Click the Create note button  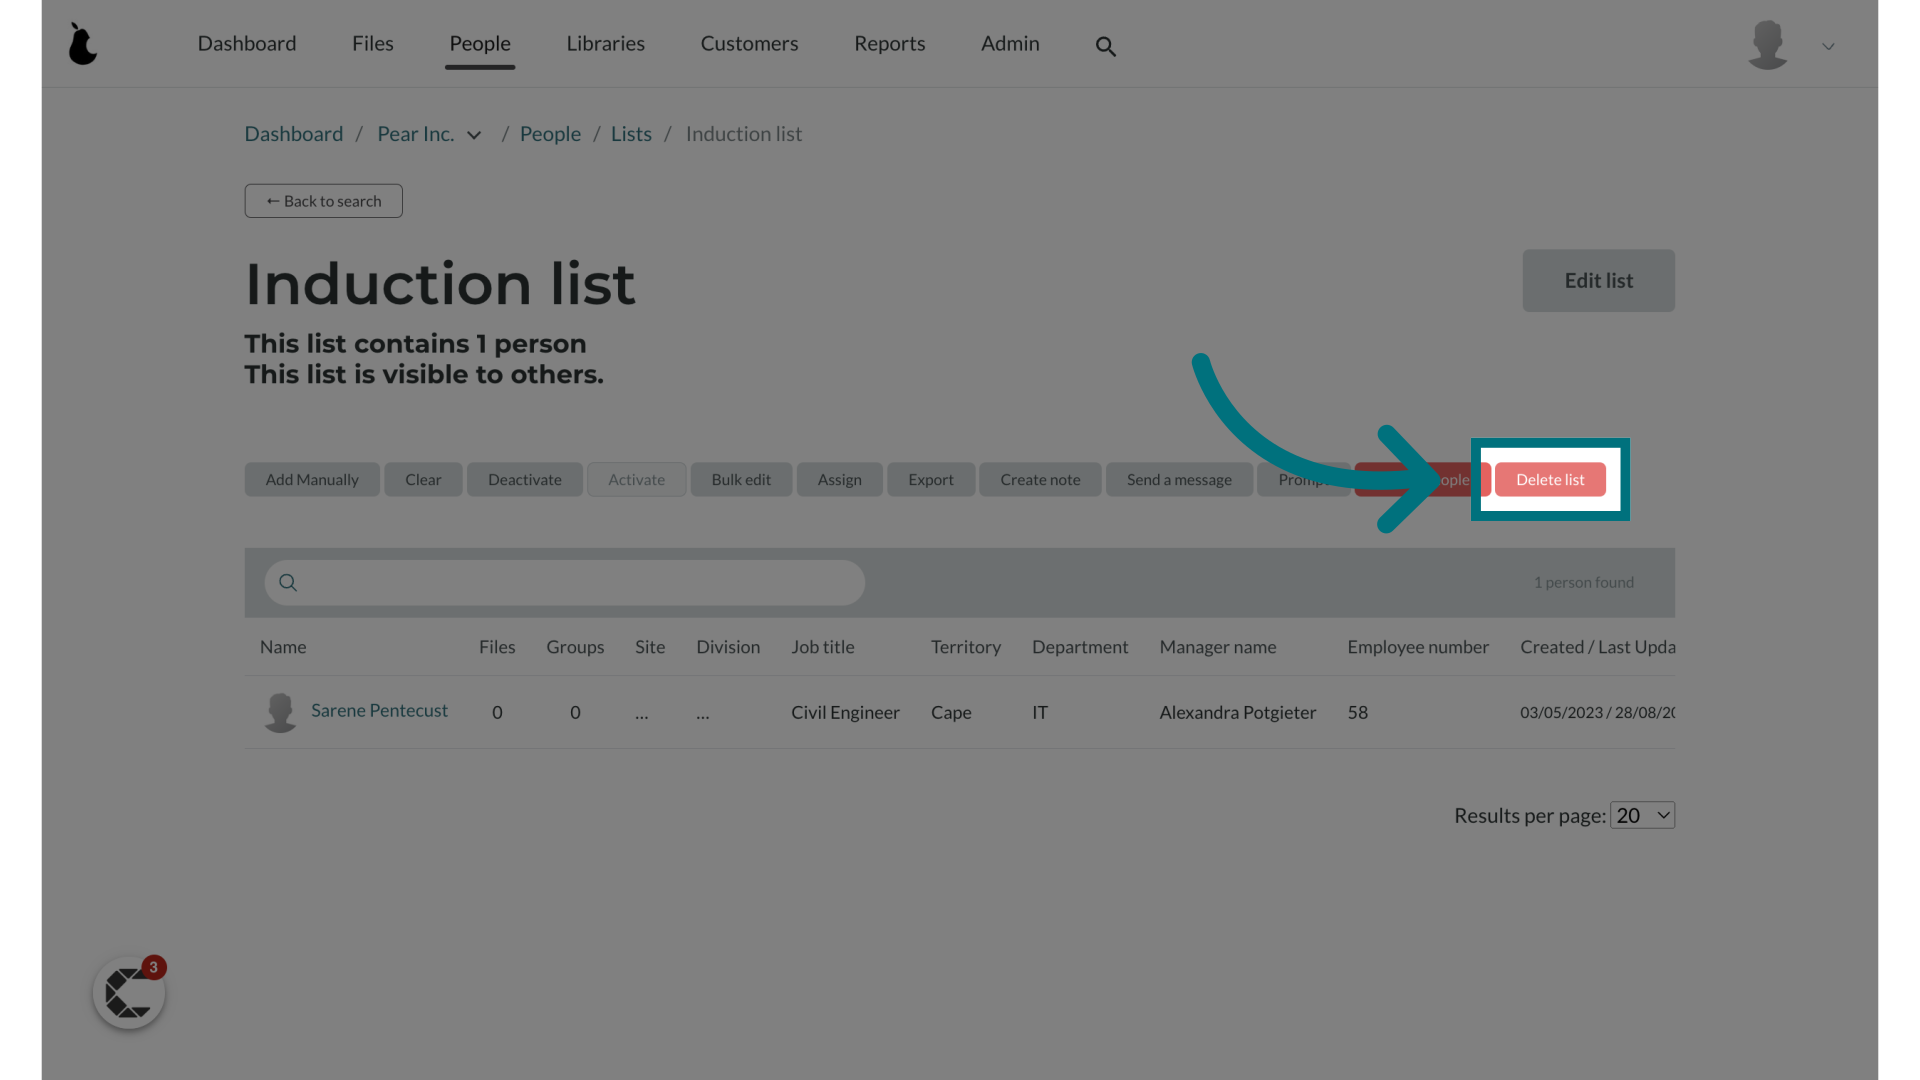1040,480
